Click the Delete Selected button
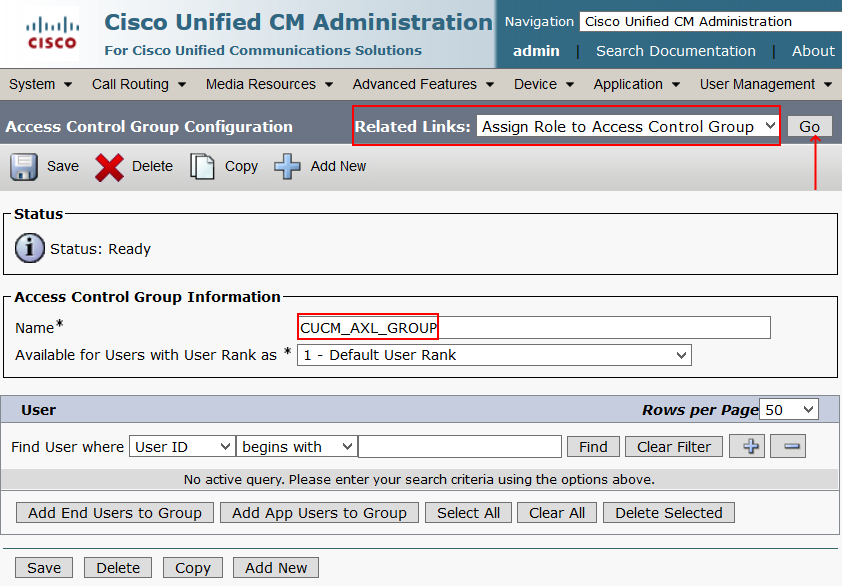This screenshot has height=586, width=842. click(x=669, y=512)
